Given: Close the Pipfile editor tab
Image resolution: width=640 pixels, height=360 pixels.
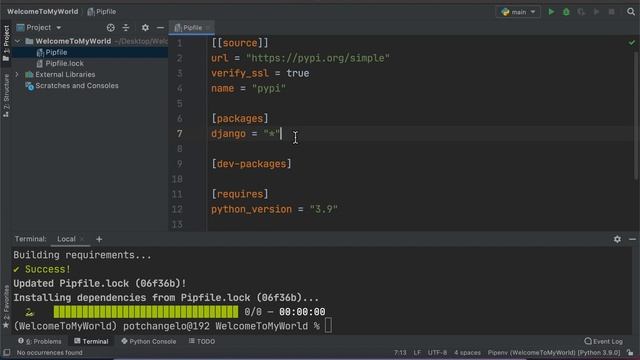Looking at the screenshot, I should (208, 28).
